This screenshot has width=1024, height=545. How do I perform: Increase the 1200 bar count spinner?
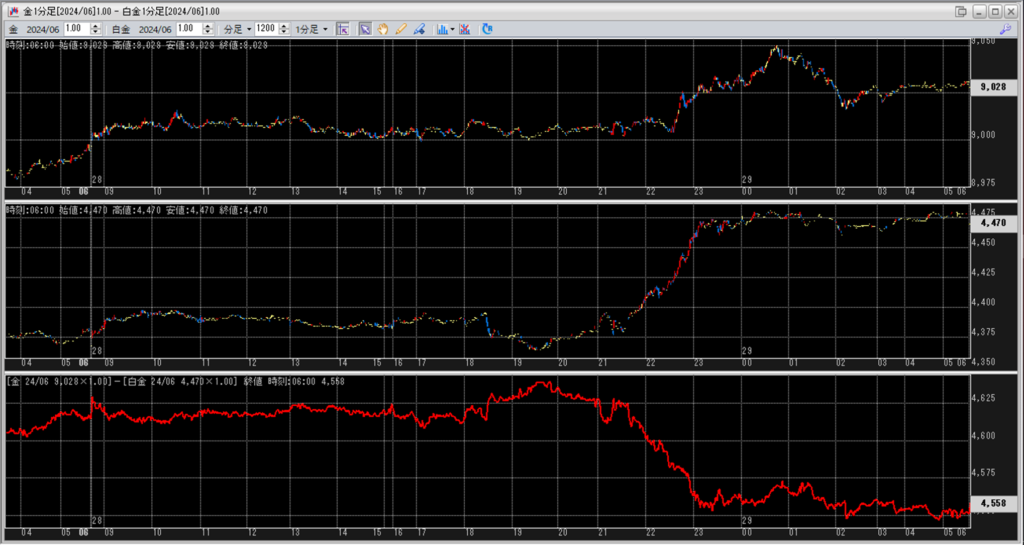pyautogui.click(x=284, y=26)
